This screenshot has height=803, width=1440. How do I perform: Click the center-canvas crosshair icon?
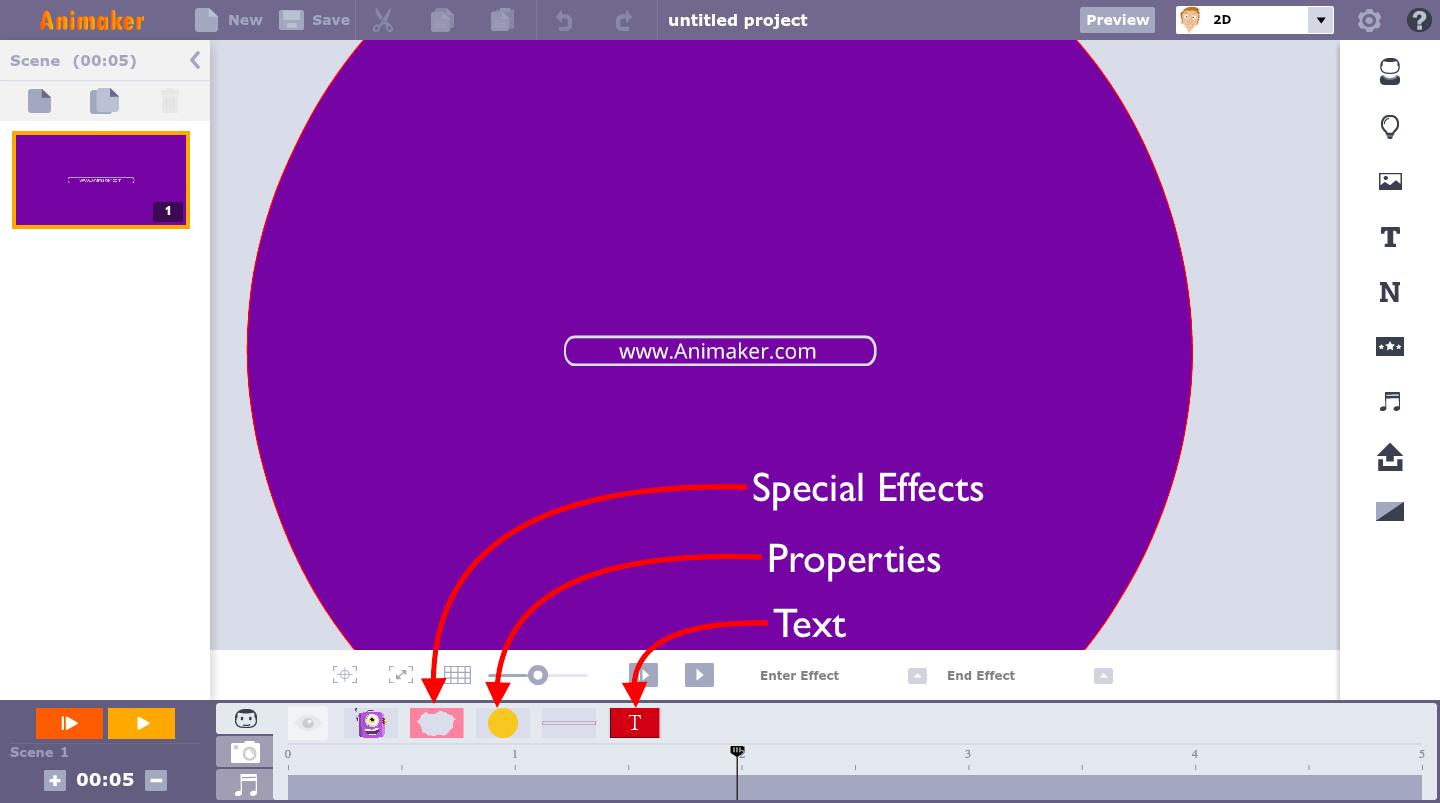[345, 675]
